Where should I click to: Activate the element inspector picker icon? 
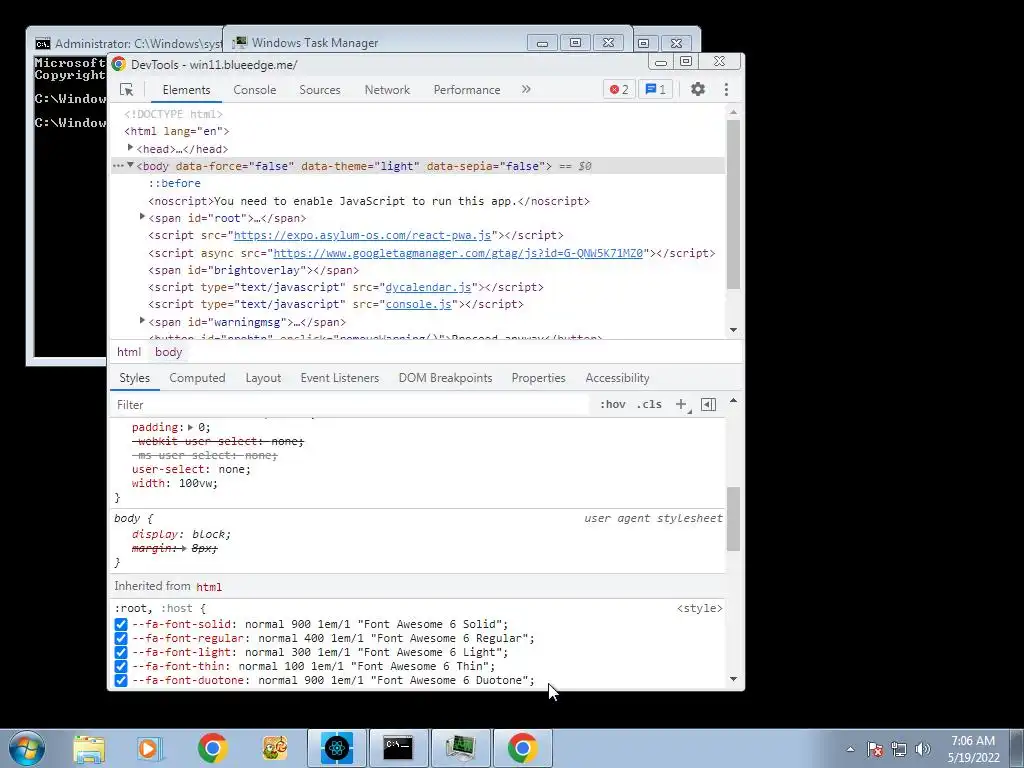(x=127, y=89)
